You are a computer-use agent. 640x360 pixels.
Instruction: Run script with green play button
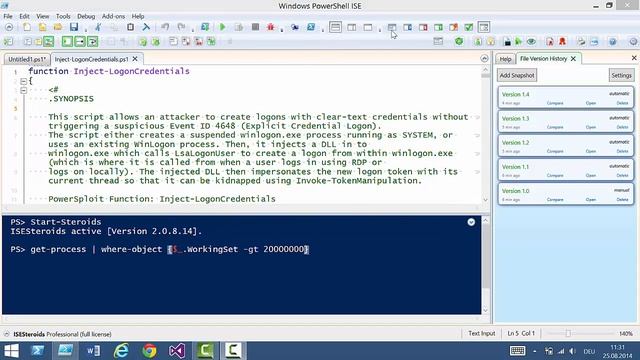(222, 27)
